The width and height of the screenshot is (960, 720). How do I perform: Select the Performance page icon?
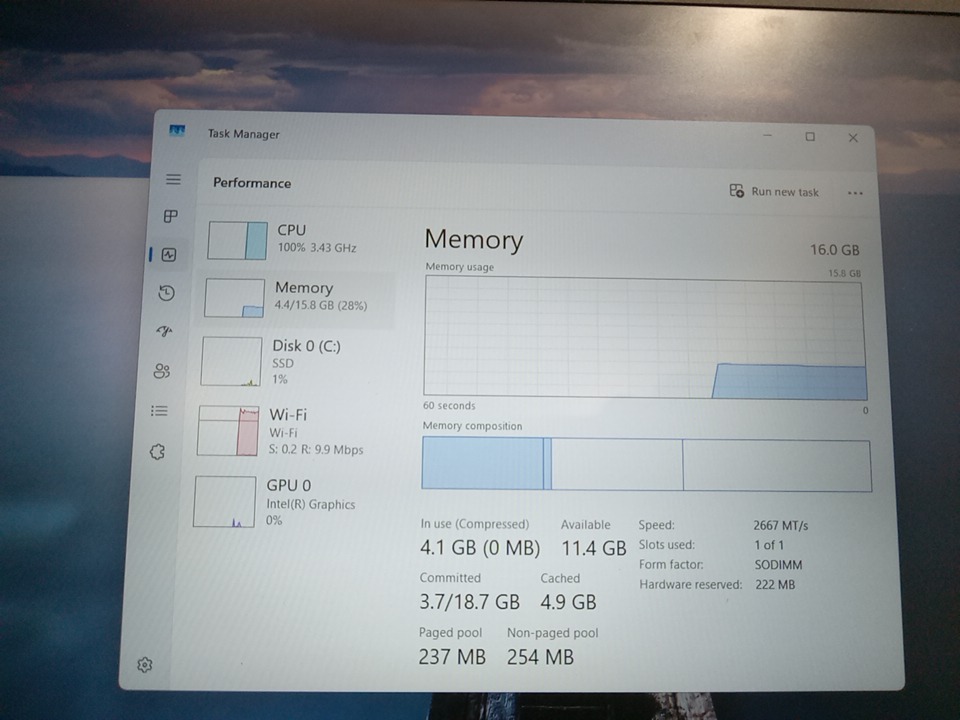[168, 255]
